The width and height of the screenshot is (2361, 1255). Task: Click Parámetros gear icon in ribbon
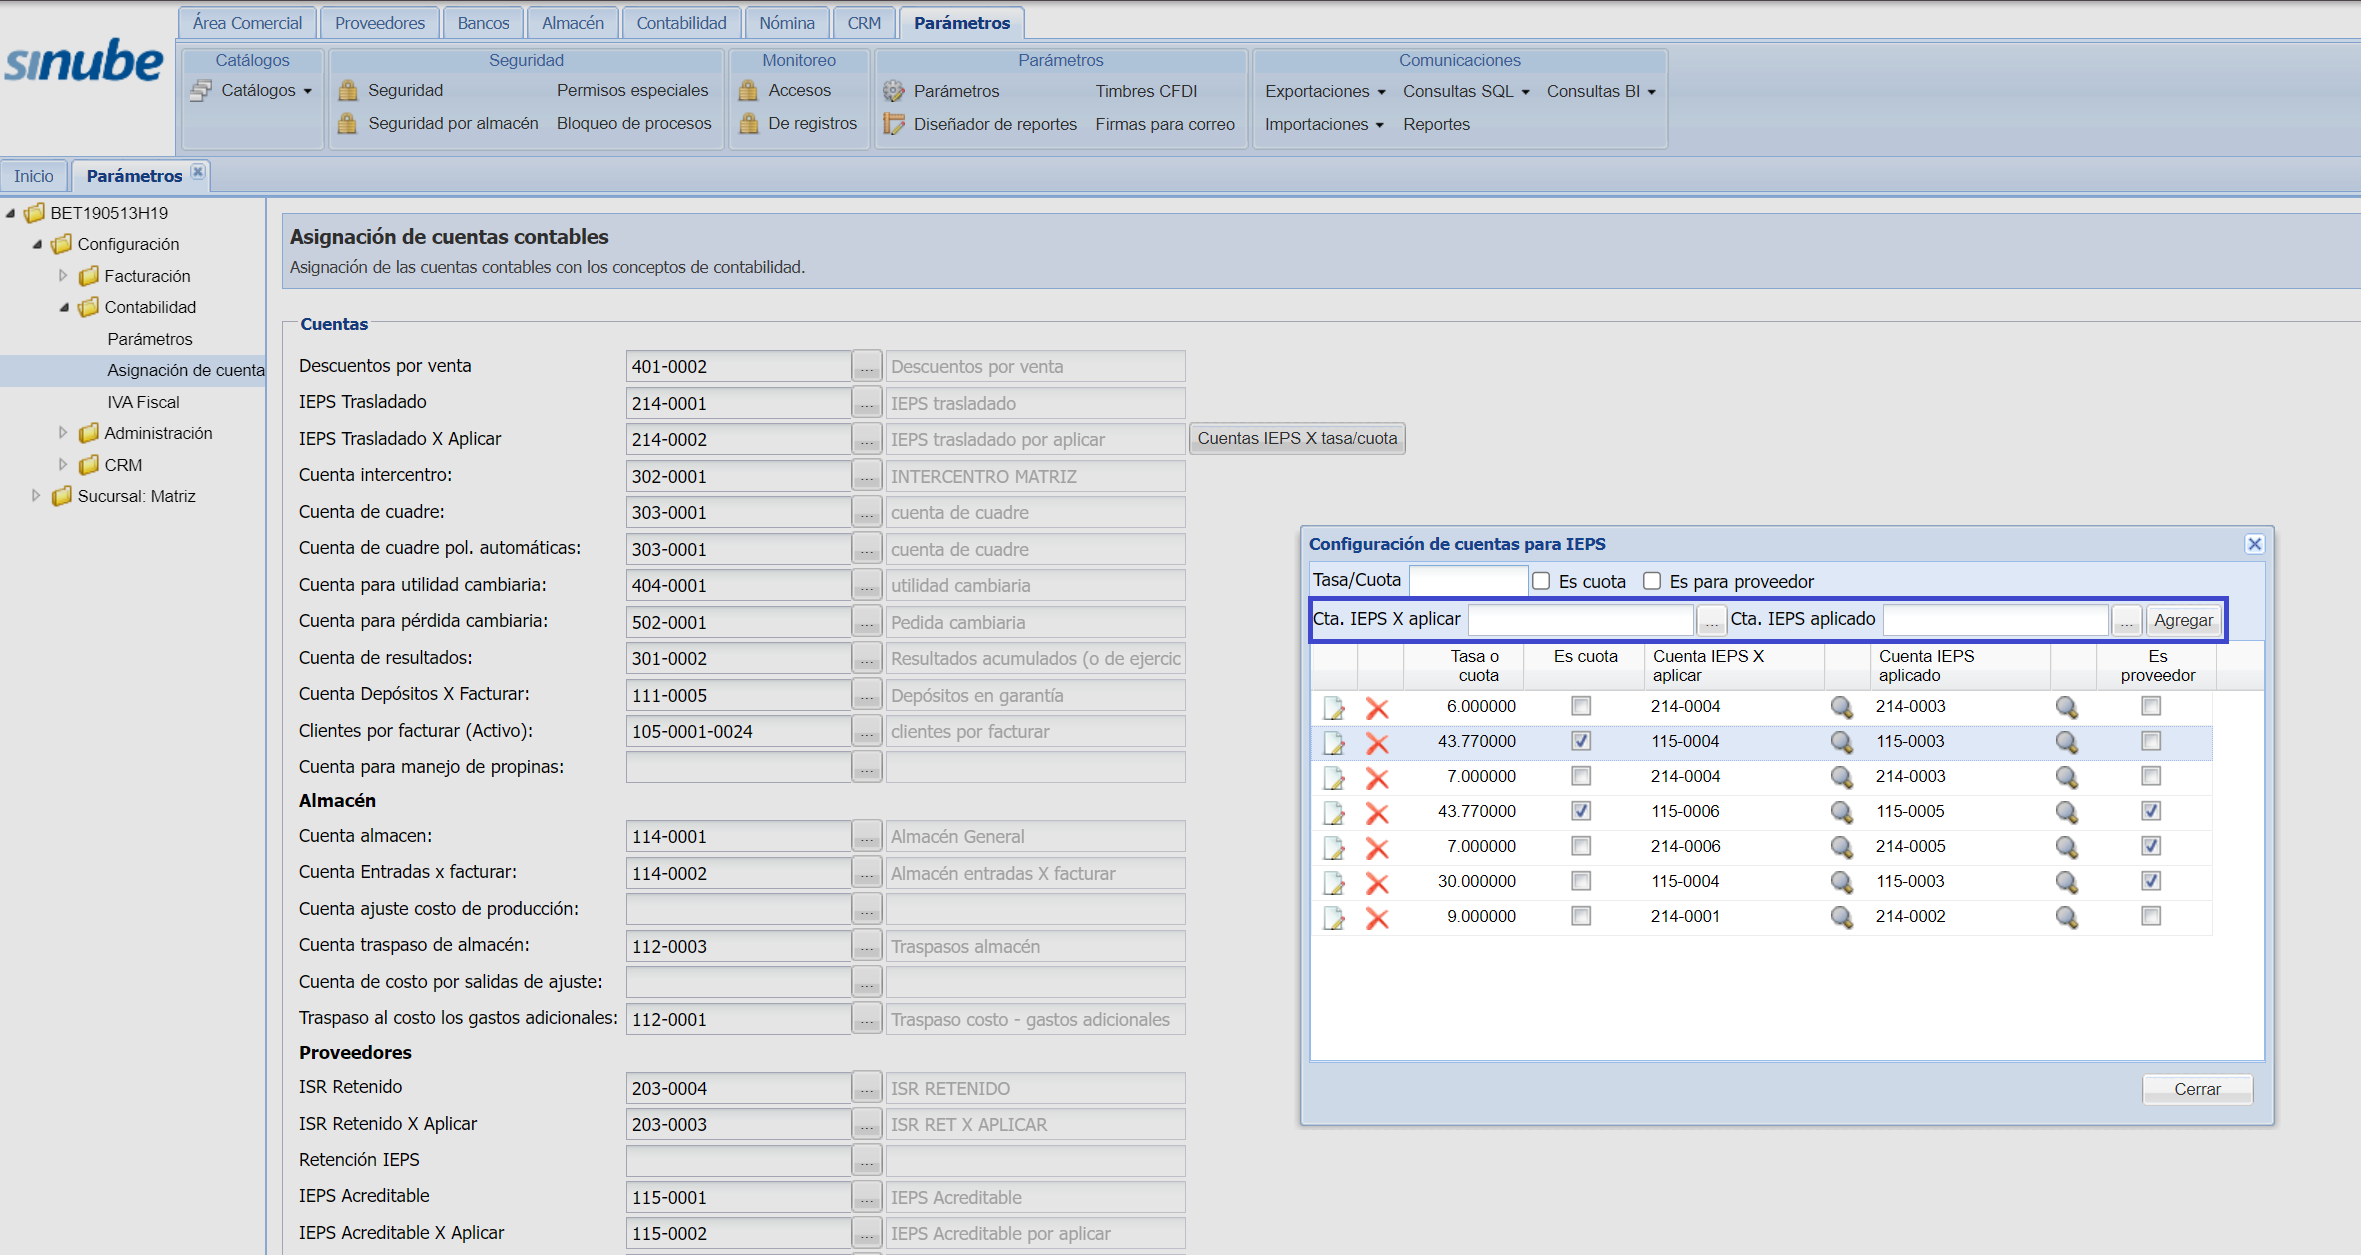893,91
